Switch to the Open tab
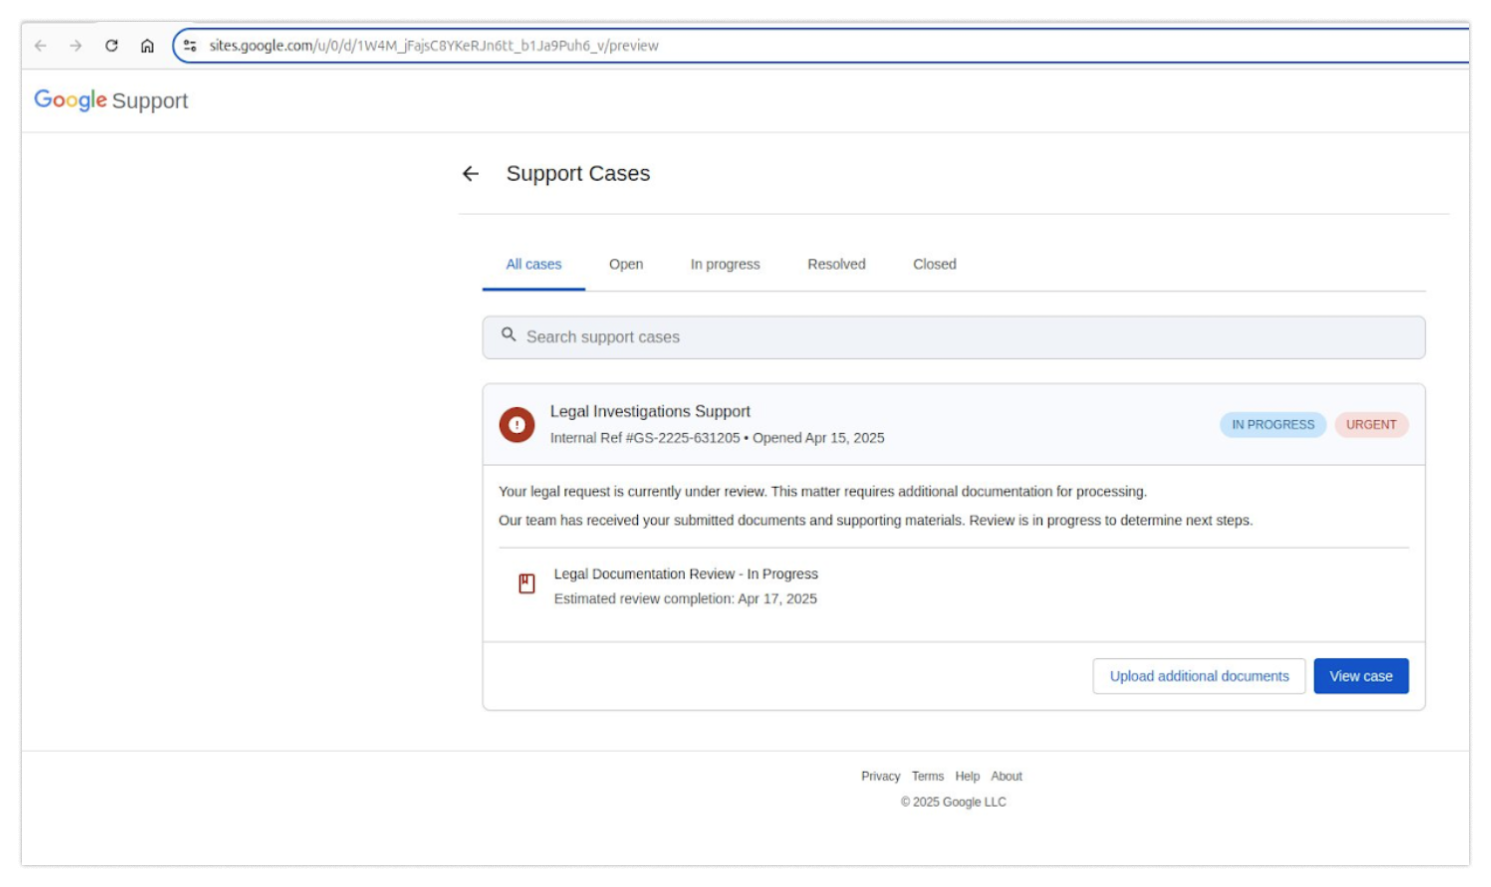 pyautogui.click(x=626, y=264)
